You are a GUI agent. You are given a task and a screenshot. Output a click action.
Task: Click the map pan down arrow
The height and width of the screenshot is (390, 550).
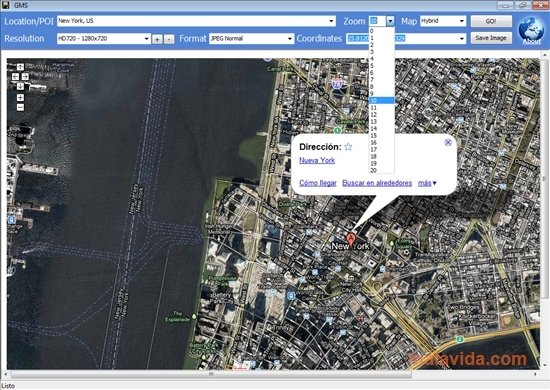[x=20, y=86]
